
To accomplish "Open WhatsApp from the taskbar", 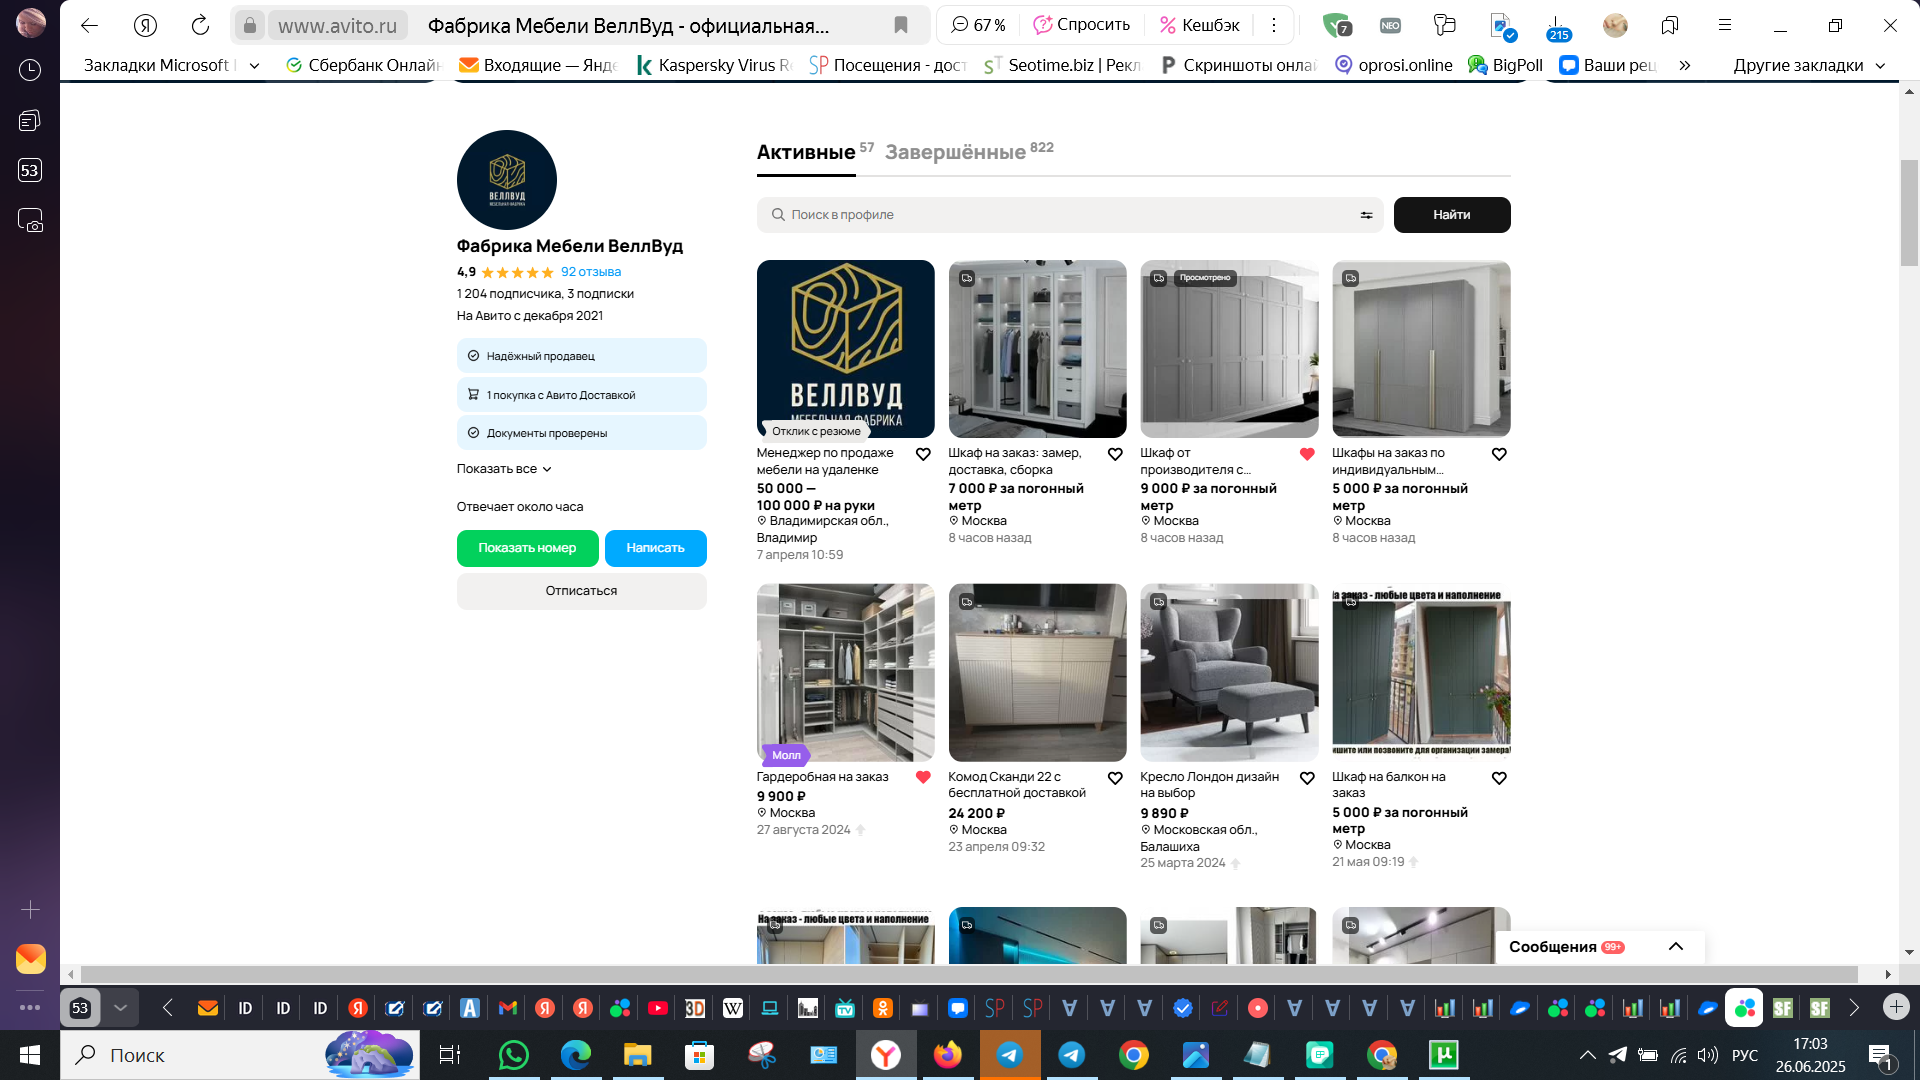I will [513, 1055].
